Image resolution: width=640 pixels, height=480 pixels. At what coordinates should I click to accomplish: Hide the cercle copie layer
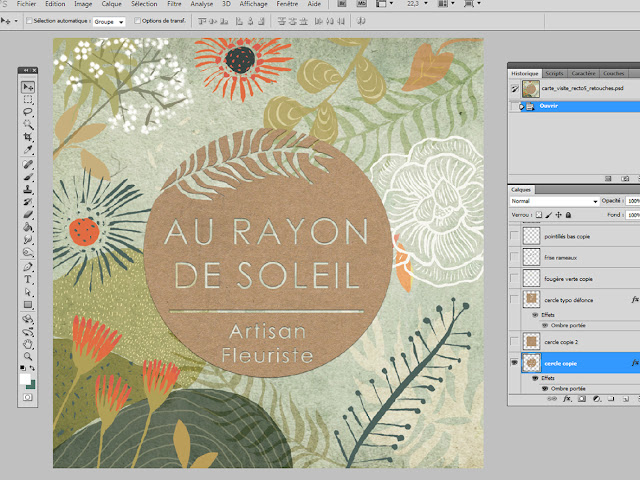[514, 362]
